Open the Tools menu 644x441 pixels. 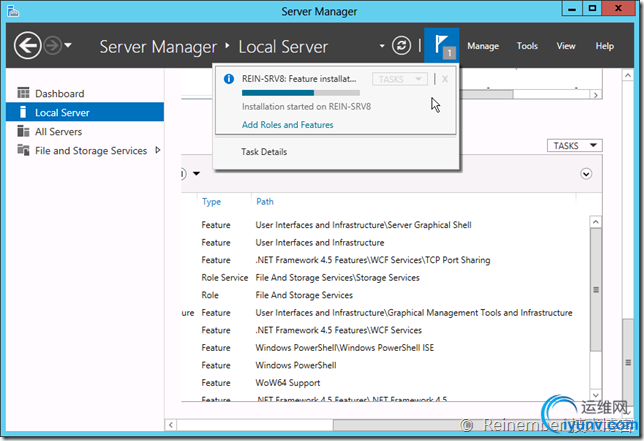click(x=527, y=46)
